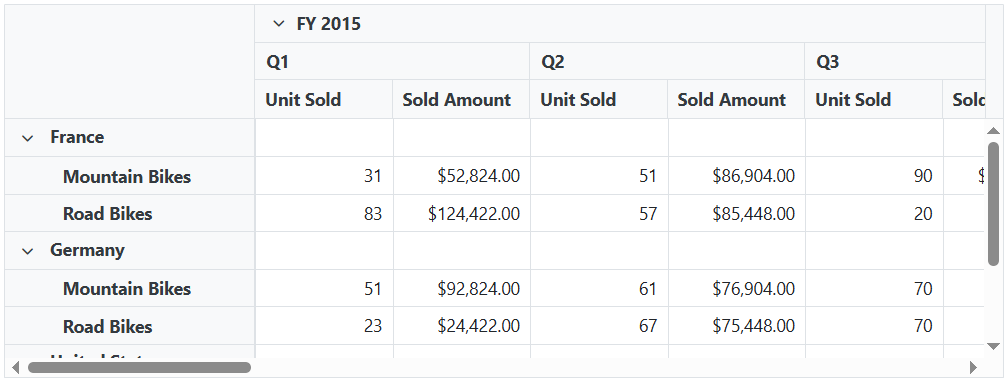Click cell value 31
This screenshot has width=1007, height=381.
pos(324,175)
